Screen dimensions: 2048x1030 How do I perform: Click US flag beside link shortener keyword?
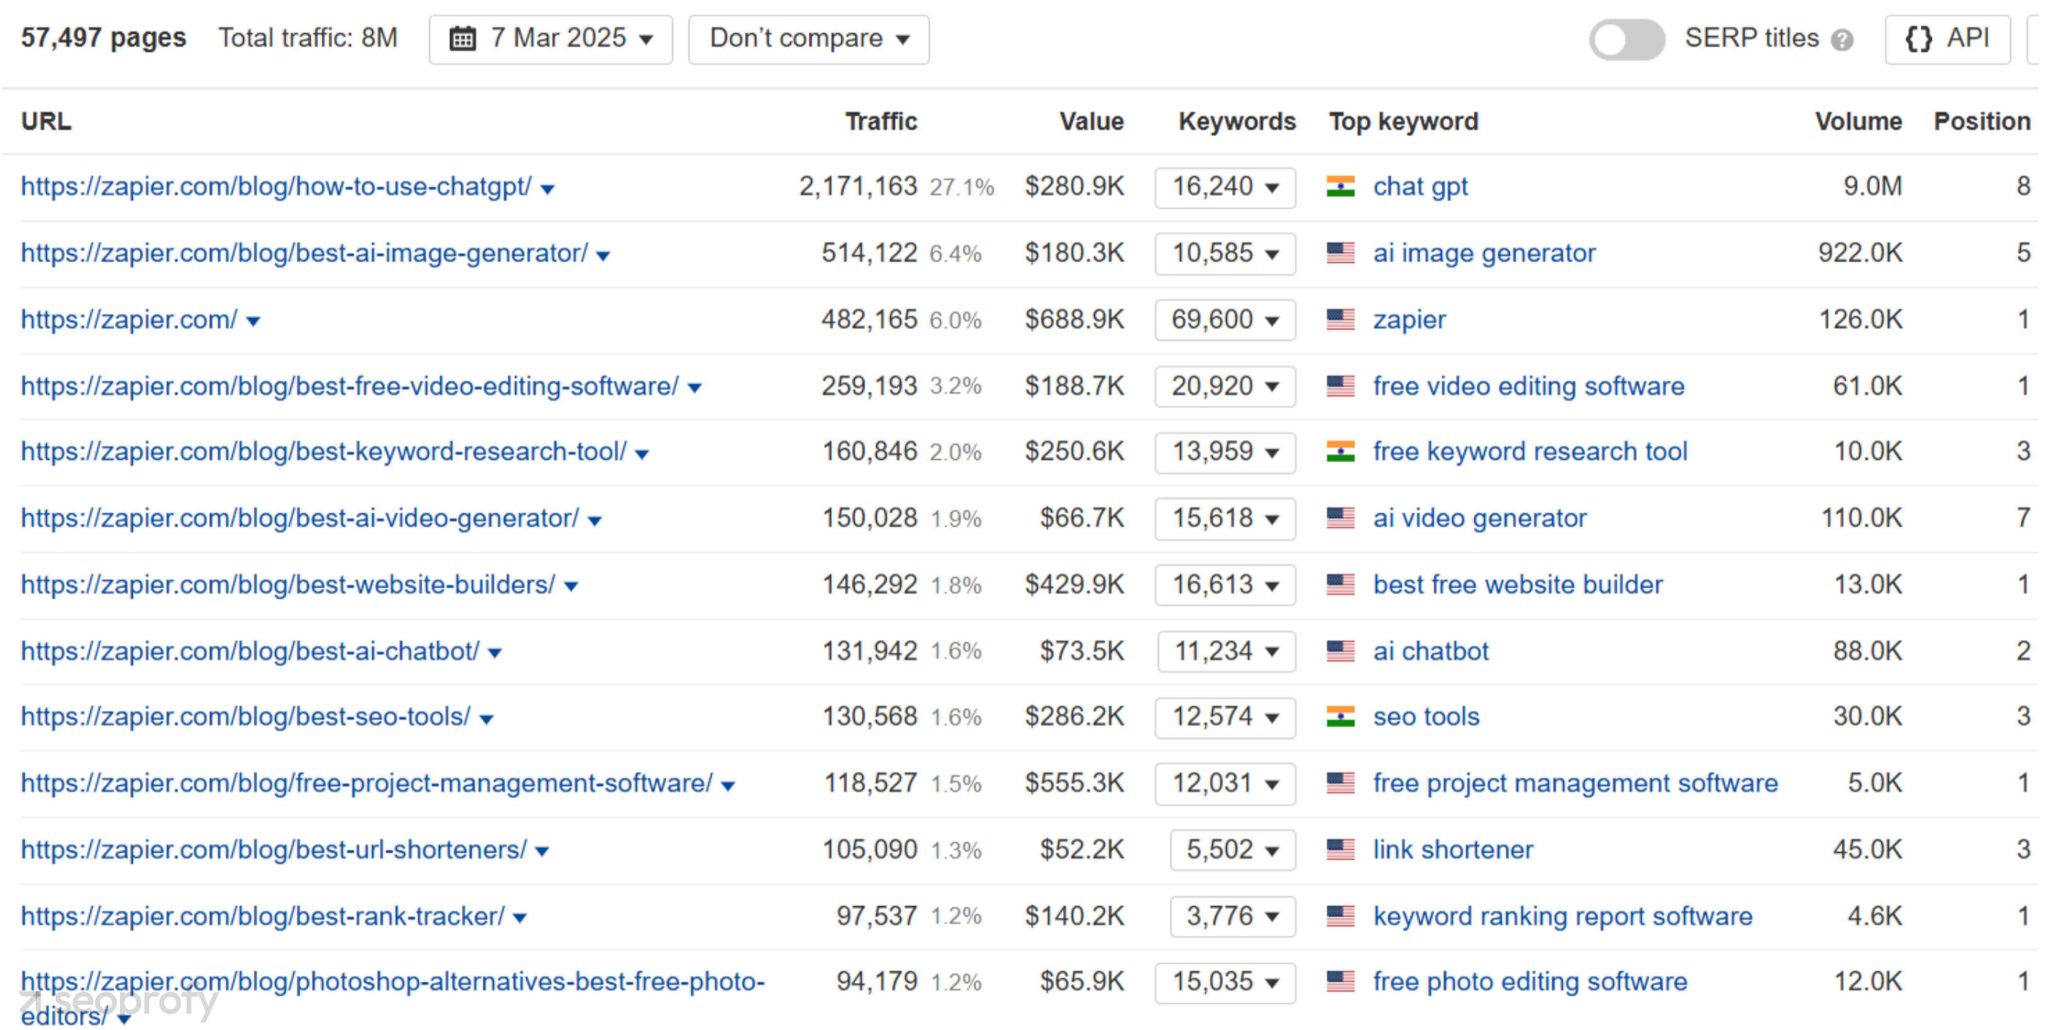[1340, 850]
